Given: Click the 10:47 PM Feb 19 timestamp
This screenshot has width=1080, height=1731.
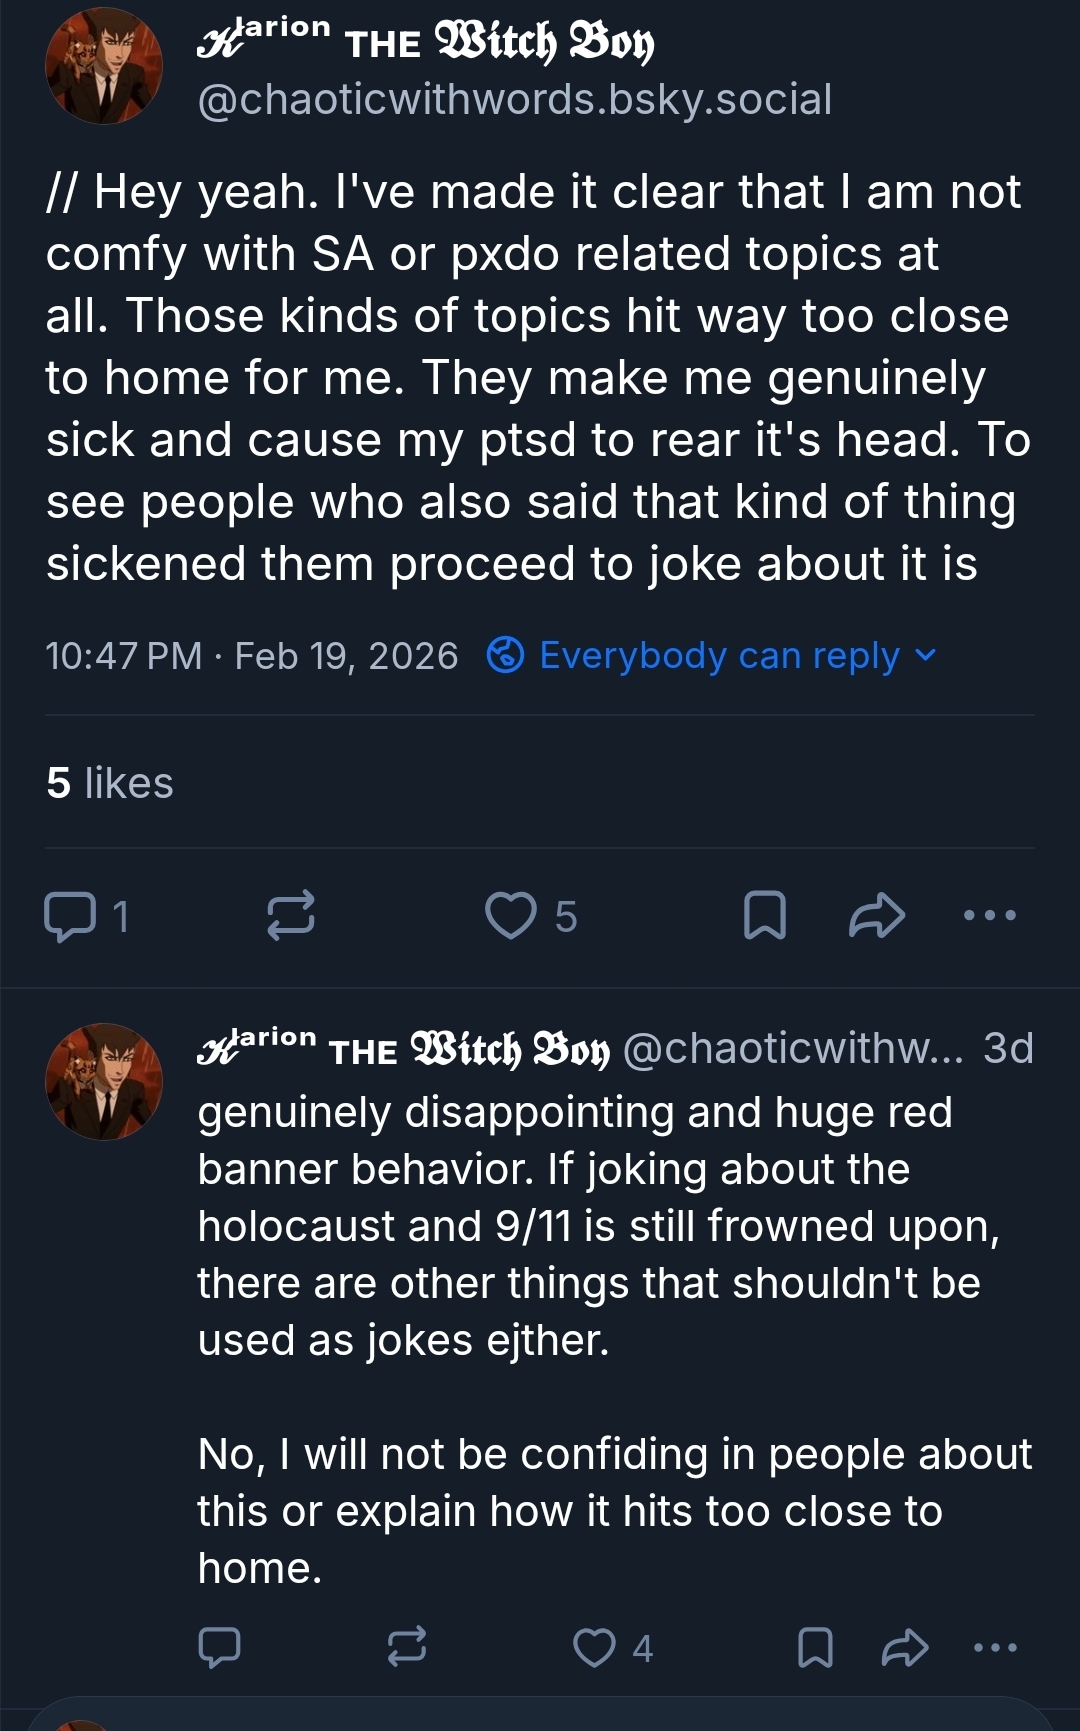Looking at the screenshot, I should (x=251, y=656).
